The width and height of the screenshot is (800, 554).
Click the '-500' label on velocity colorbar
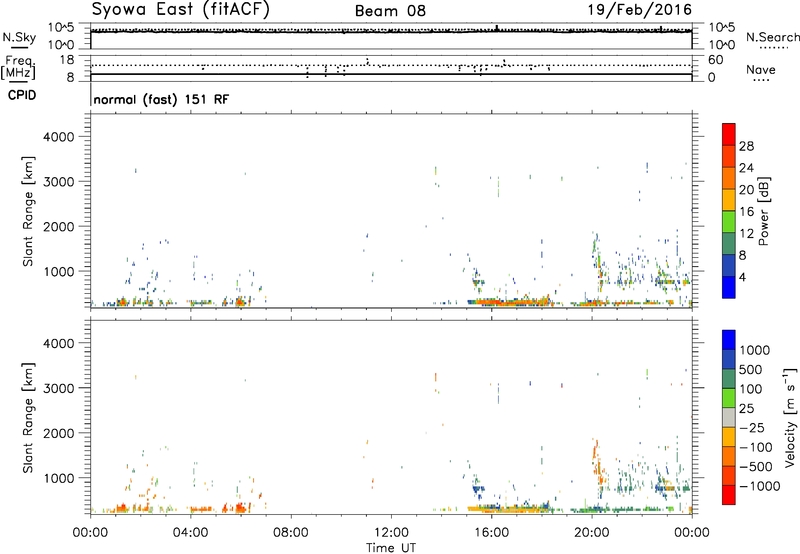[x=756, y=467]
